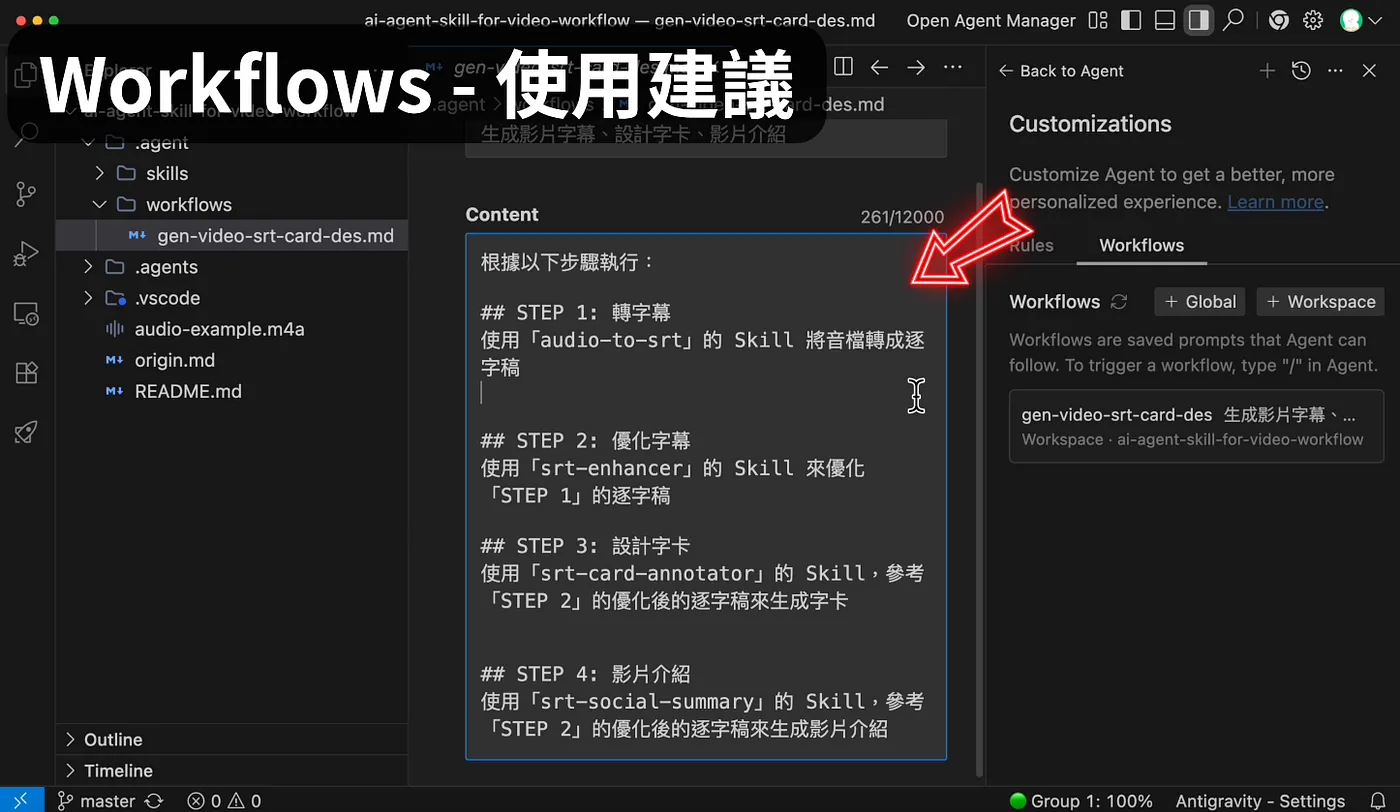Click the rocket icon in activity bar
Image resolution: width=1400 pixels, height=812 pixels.
26,432
